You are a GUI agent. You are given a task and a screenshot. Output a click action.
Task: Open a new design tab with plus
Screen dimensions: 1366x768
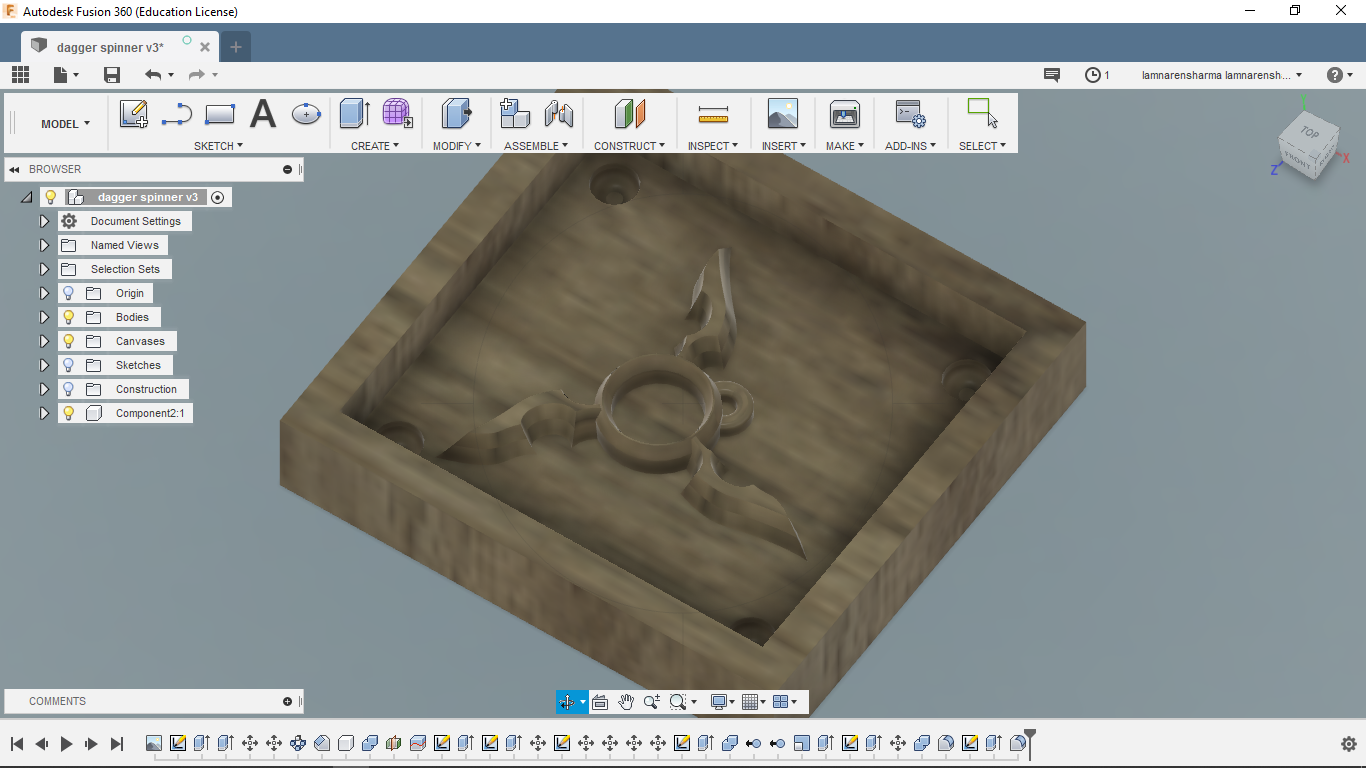tap(236, 47)
